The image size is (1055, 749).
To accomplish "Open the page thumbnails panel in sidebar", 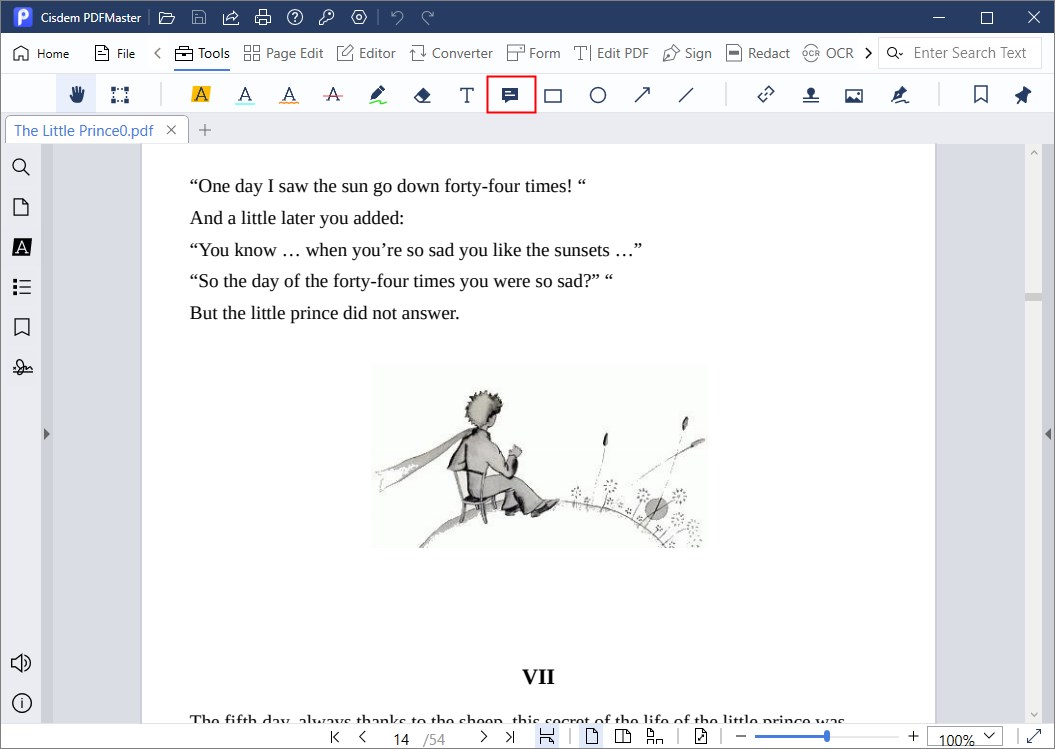I will pyautogui.click(x=21, y=207).
